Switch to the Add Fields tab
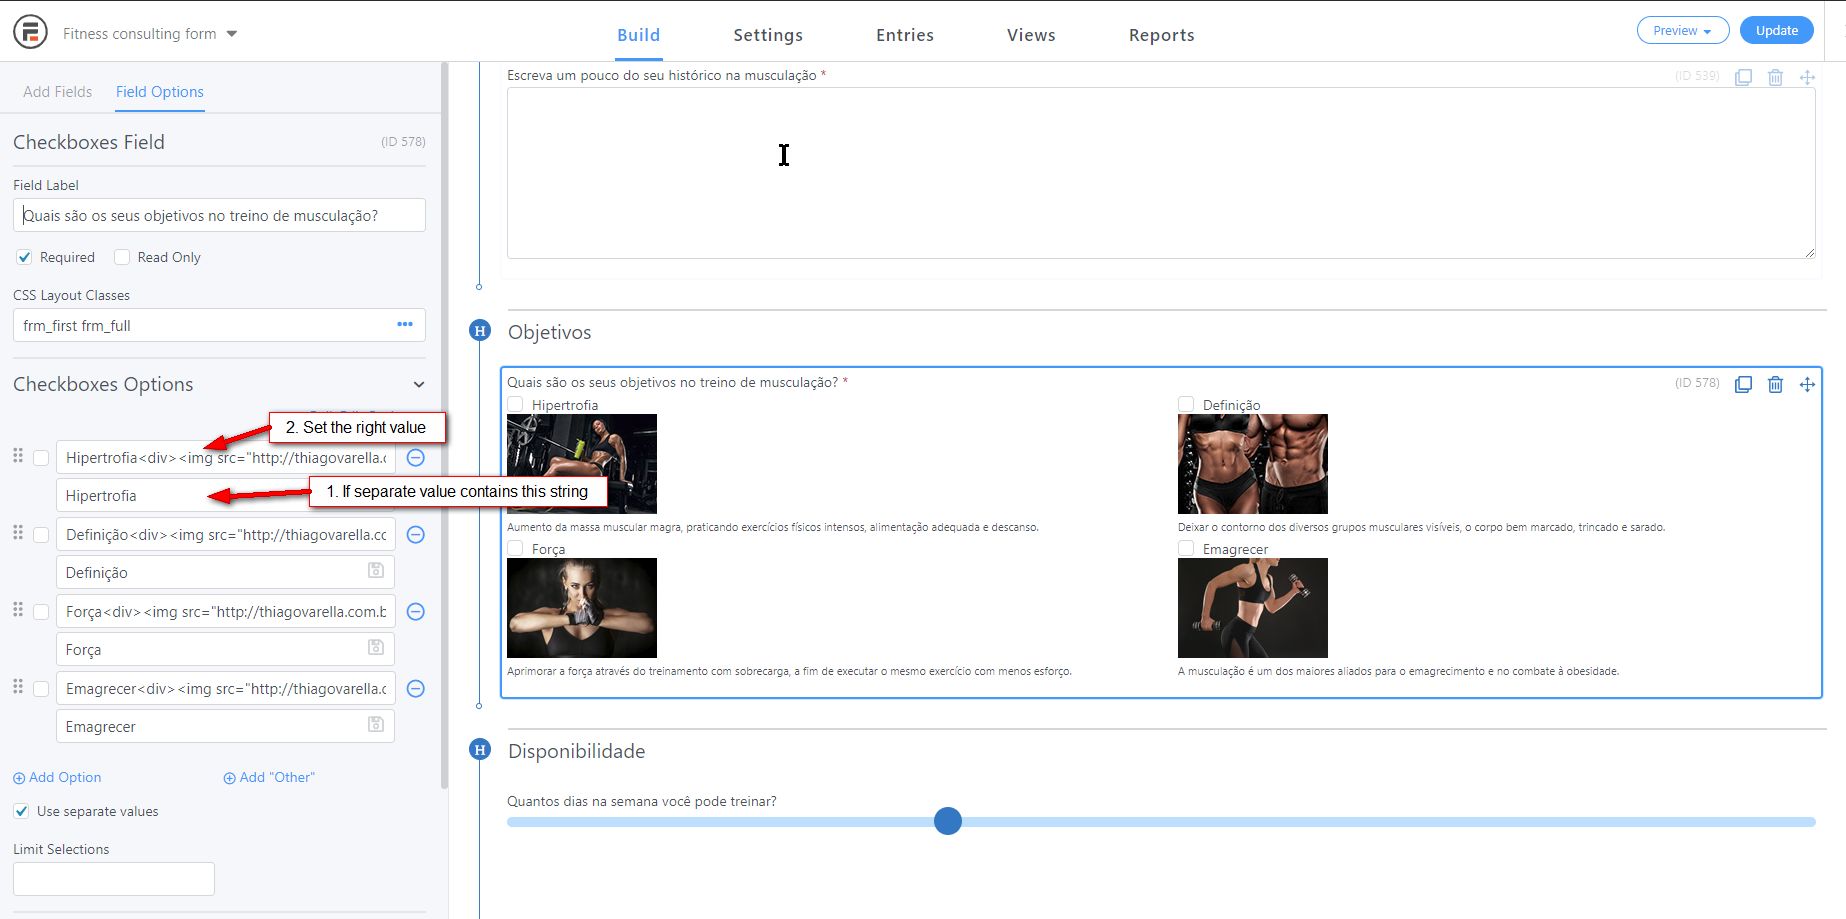Viewport: 1846px width, 919px height. 58,92
